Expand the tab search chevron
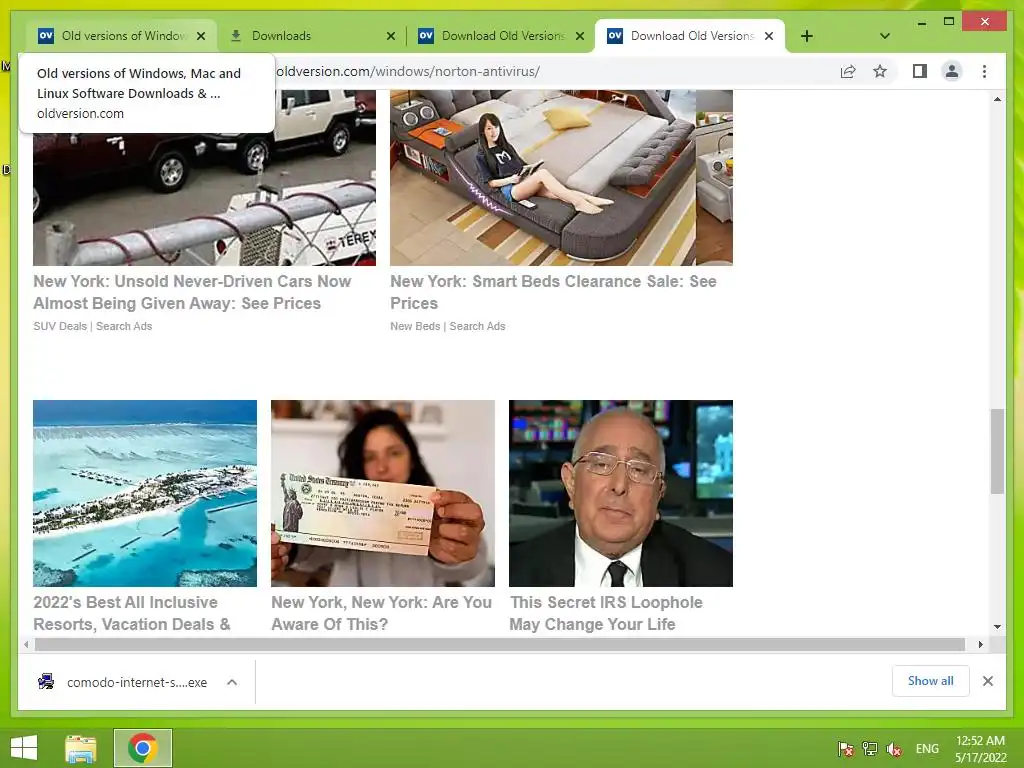 (885, 36)
